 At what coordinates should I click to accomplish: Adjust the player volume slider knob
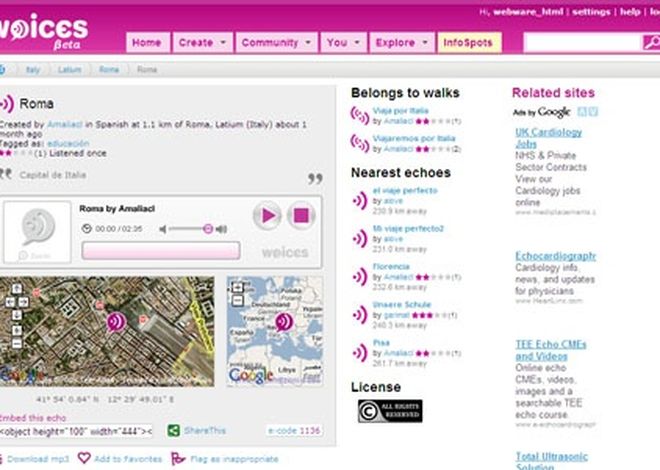coord(208,228)
